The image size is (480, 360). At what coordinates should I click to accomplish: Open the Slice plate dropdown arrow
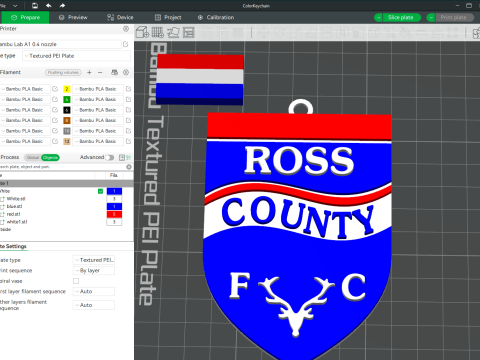(378, 17)
